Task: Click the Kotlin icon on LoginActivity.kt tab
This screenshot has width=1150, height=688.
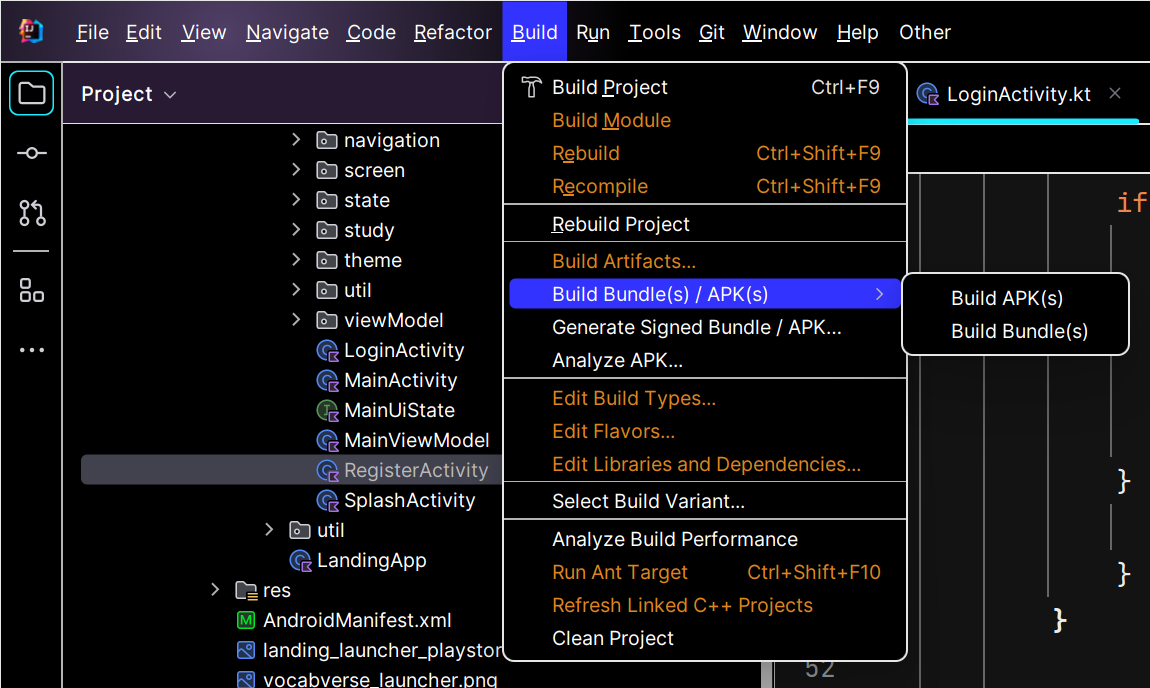Action: tap(928, 94)
